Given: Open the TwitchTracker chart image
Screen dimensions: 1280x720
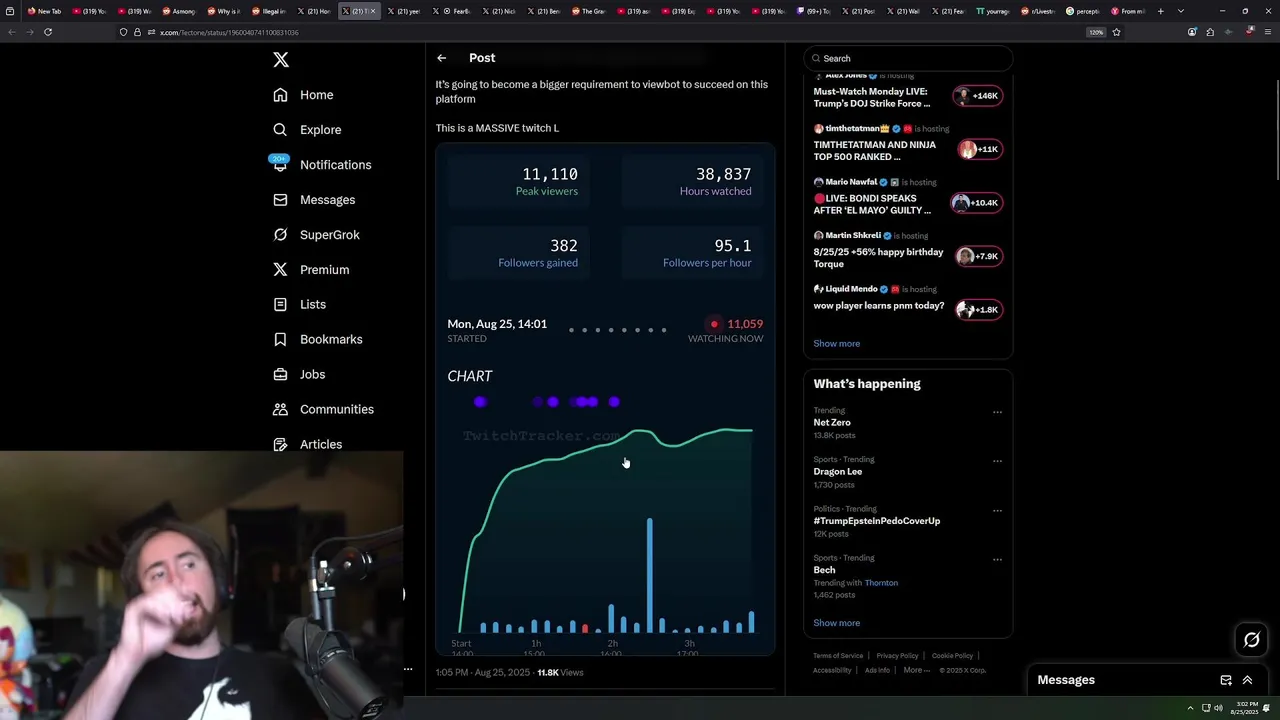Looking at the screenshot, I should pyautogui.click(x=605, y=399).
